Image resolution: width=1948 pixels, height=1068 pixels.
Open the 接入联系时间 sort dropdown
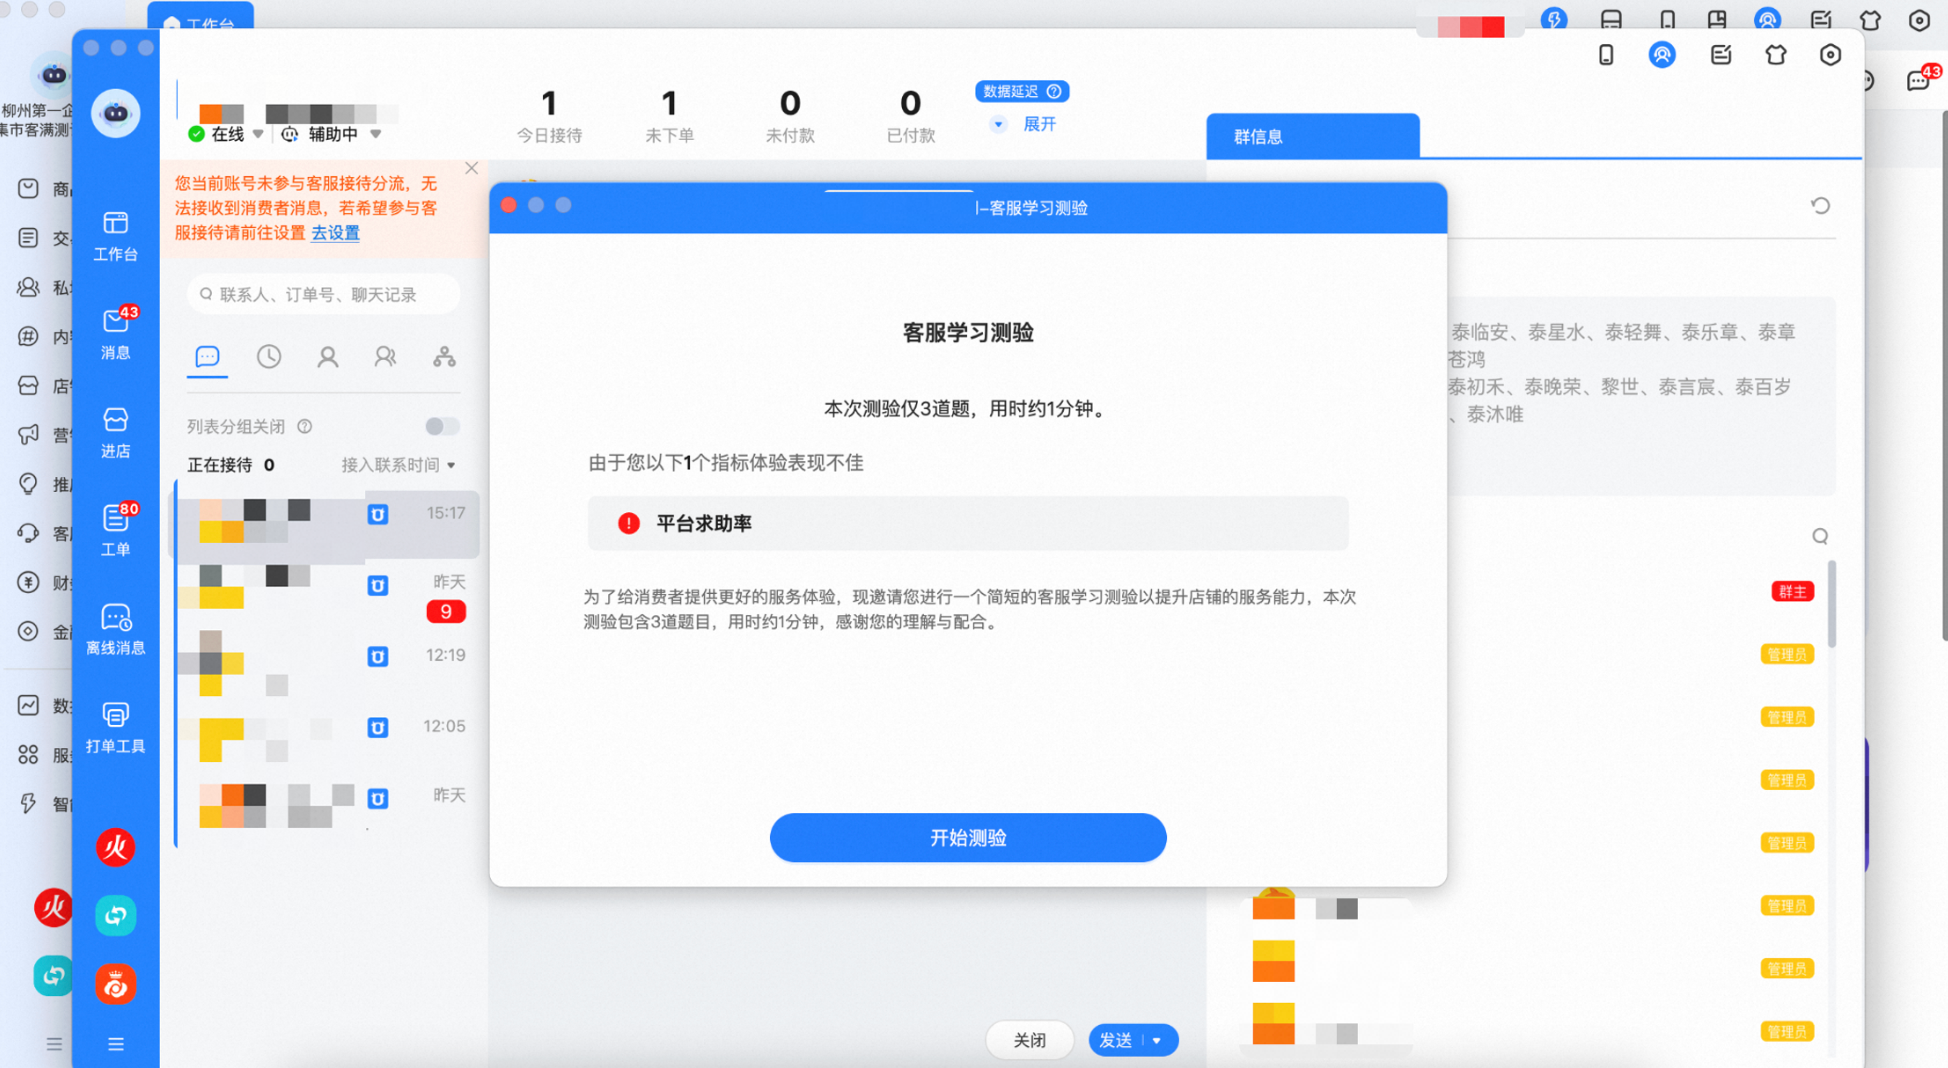398,465
